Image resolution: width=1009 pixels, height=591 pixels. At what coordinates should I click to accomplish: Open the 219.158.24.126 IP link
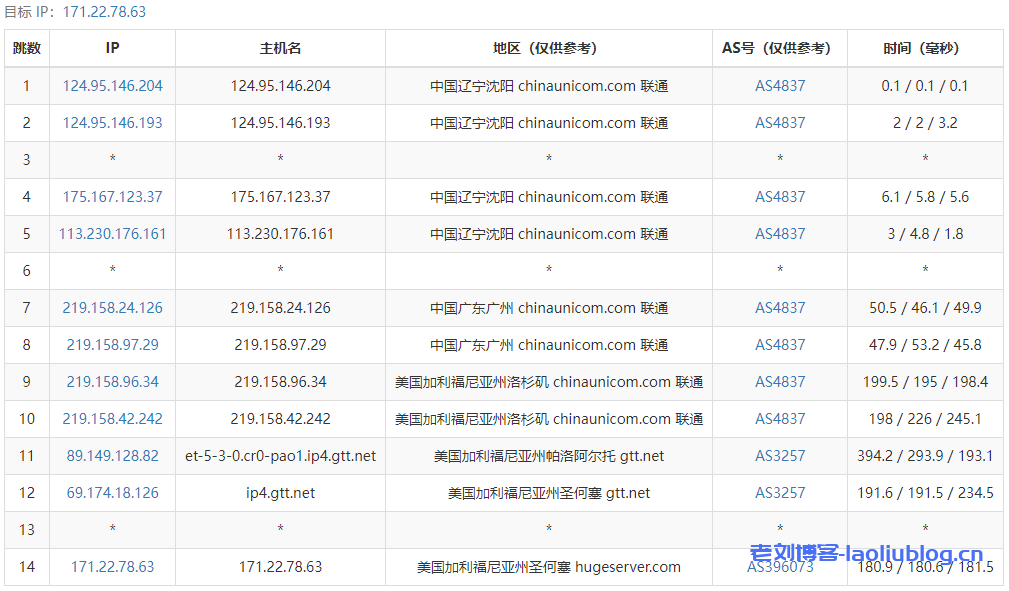coord(112,308)
